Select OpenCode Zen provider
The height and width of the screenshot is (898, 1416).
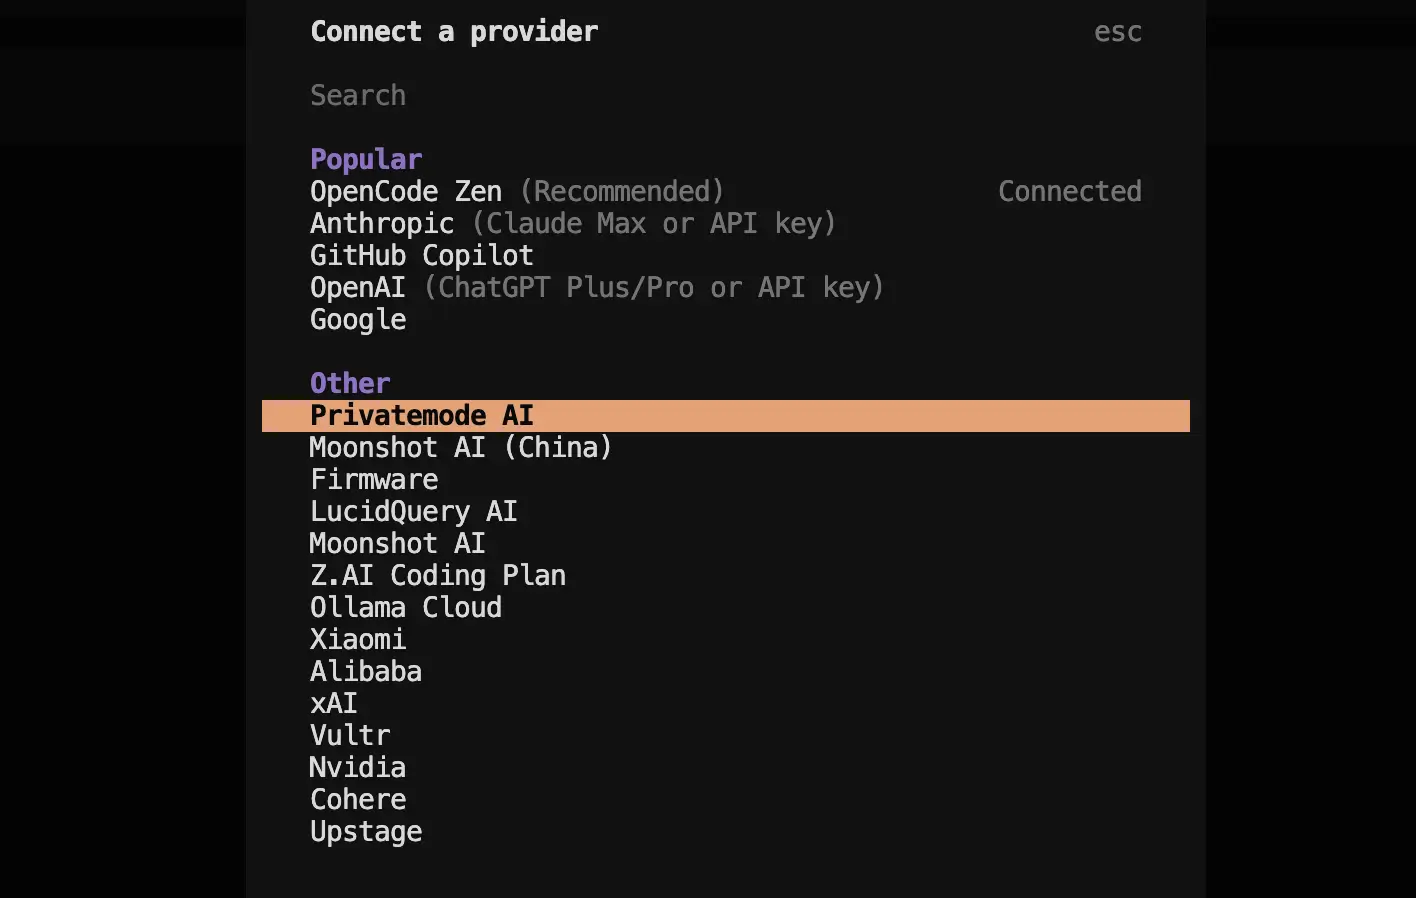[405, 191]
